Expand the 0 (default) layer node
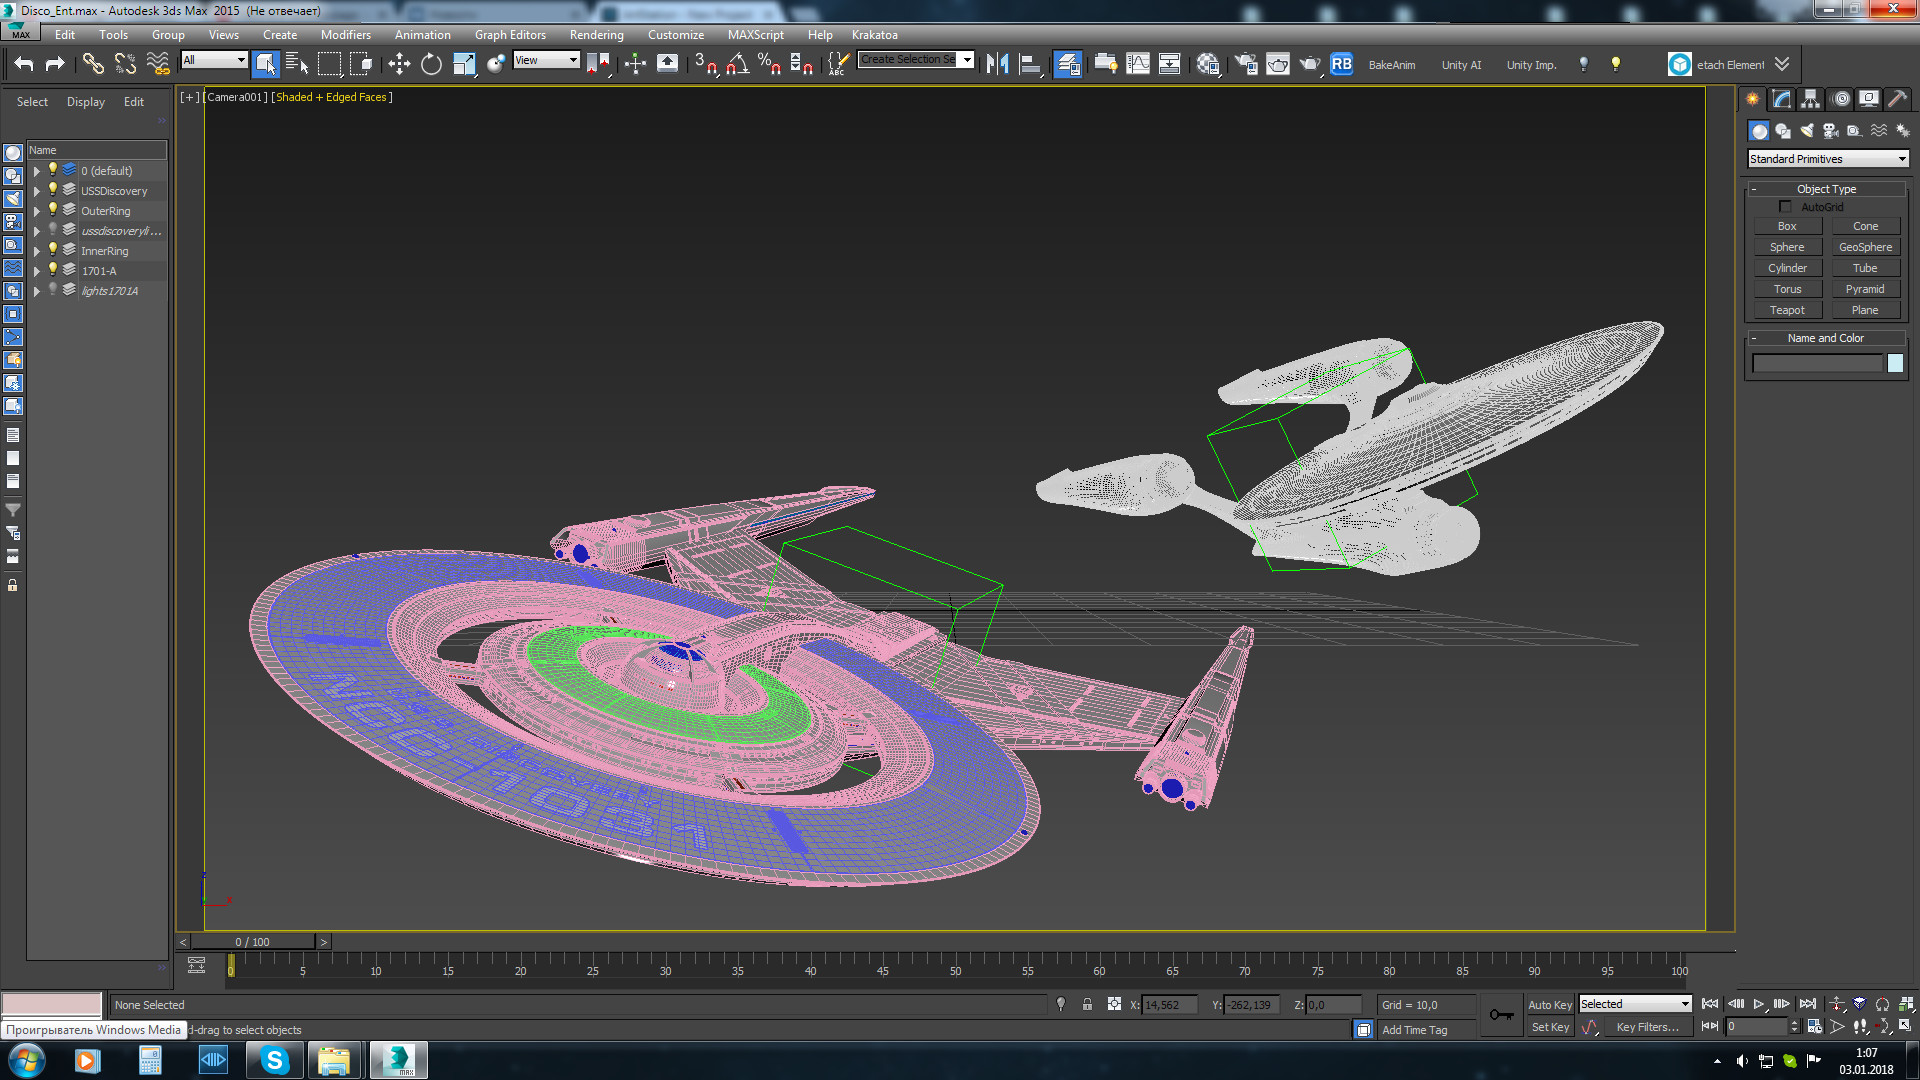The image size is (1920, 1080). 37,171
